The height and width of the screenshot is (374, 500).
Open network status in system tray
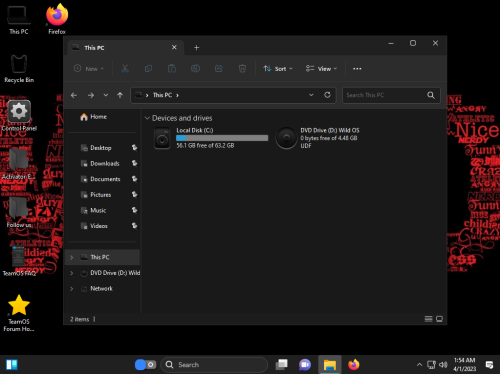point(431,365)
